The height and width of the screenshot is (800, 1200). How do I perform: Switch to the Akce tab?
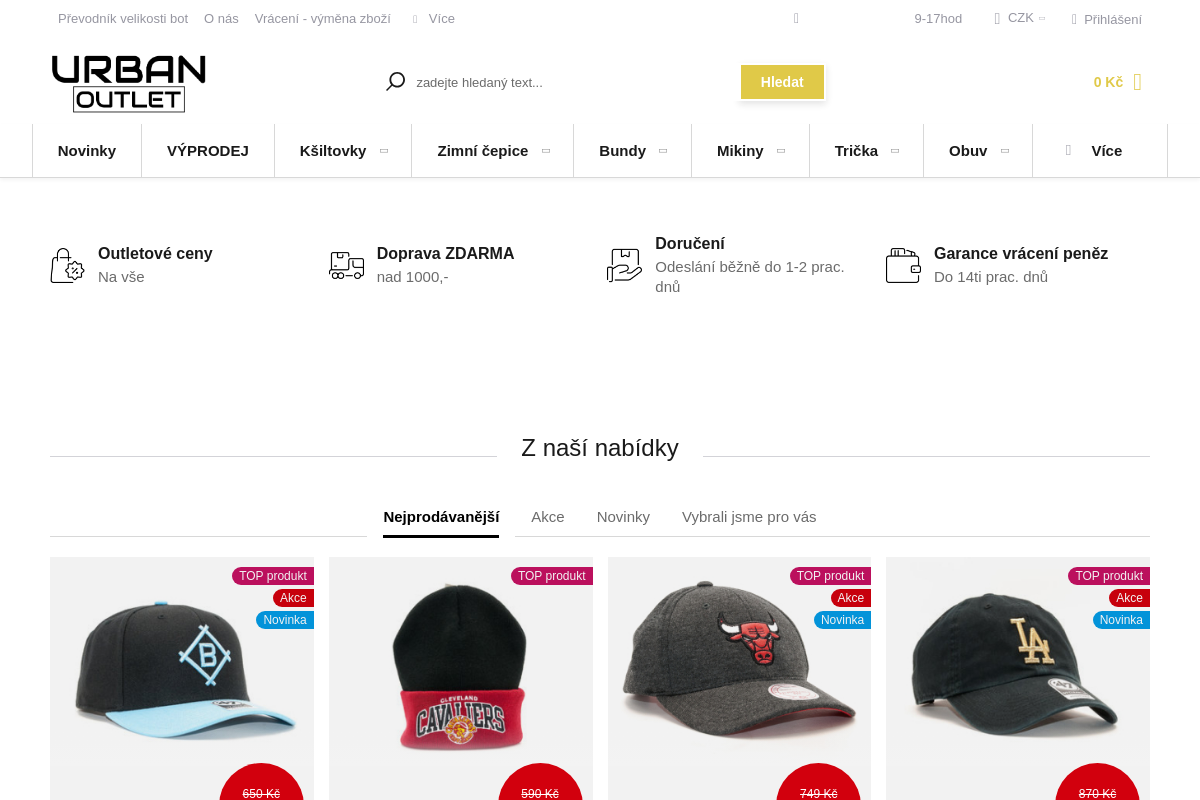click(x=548, y=517)
